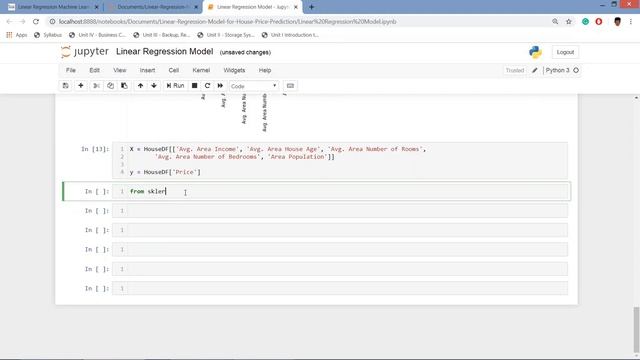Open the Widgets menu

(234, 70)
